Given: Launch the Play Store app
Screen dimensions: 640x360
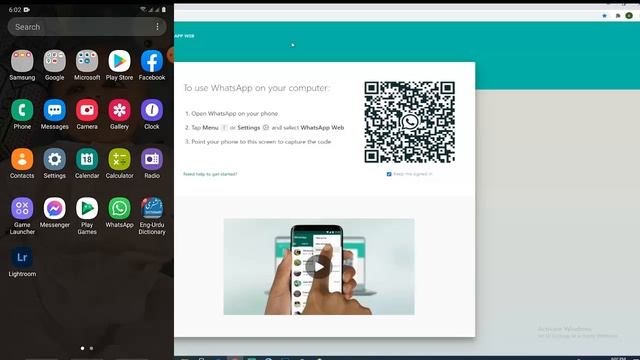Looking at the screenshot, I should tap(119, 61).
